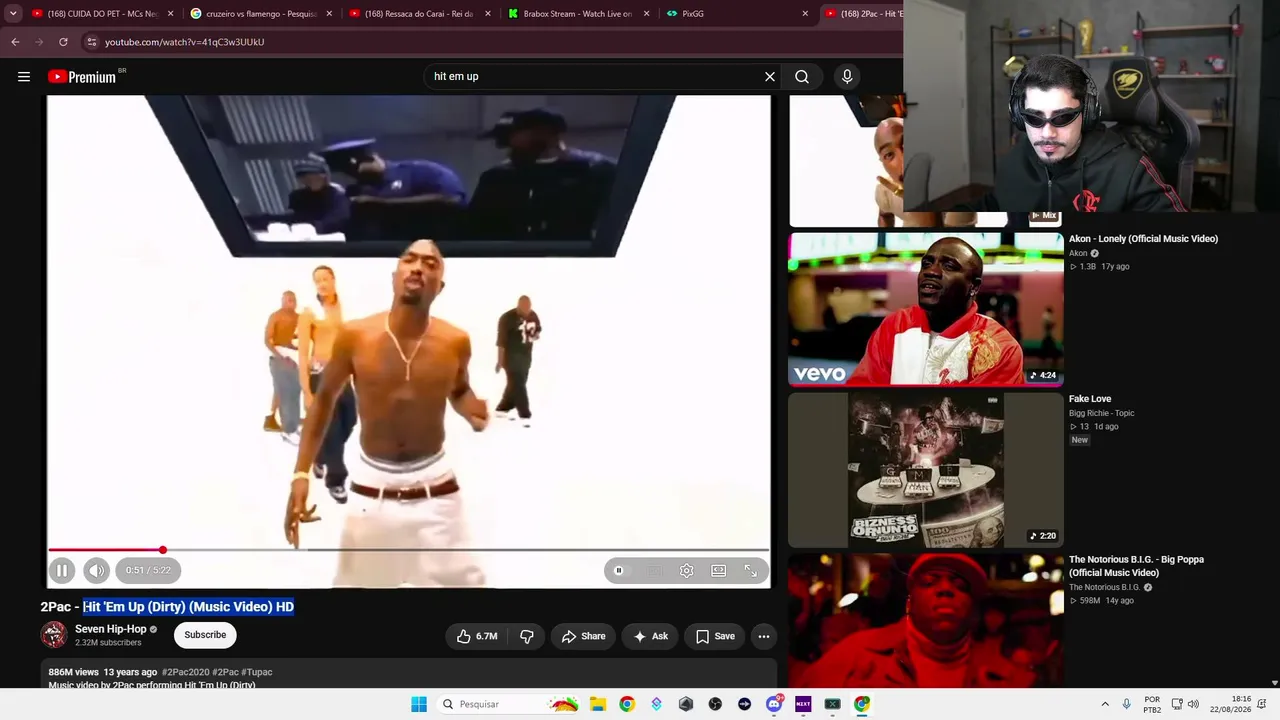This screenshot has height=720, width=1280.
Task: Click the #2Pac2020 hashtag
Action: [185, 672]
